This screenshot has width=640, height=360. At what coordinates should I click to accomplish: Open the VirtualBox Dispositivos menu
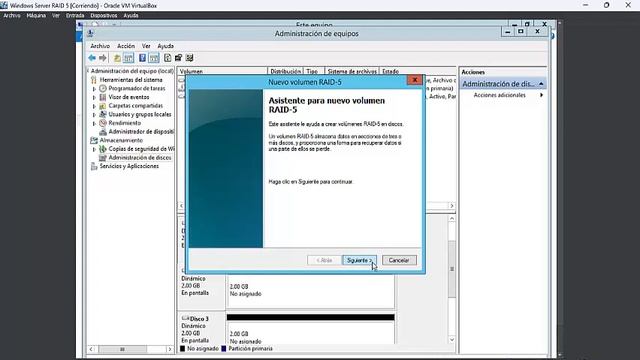click(104, 16)
